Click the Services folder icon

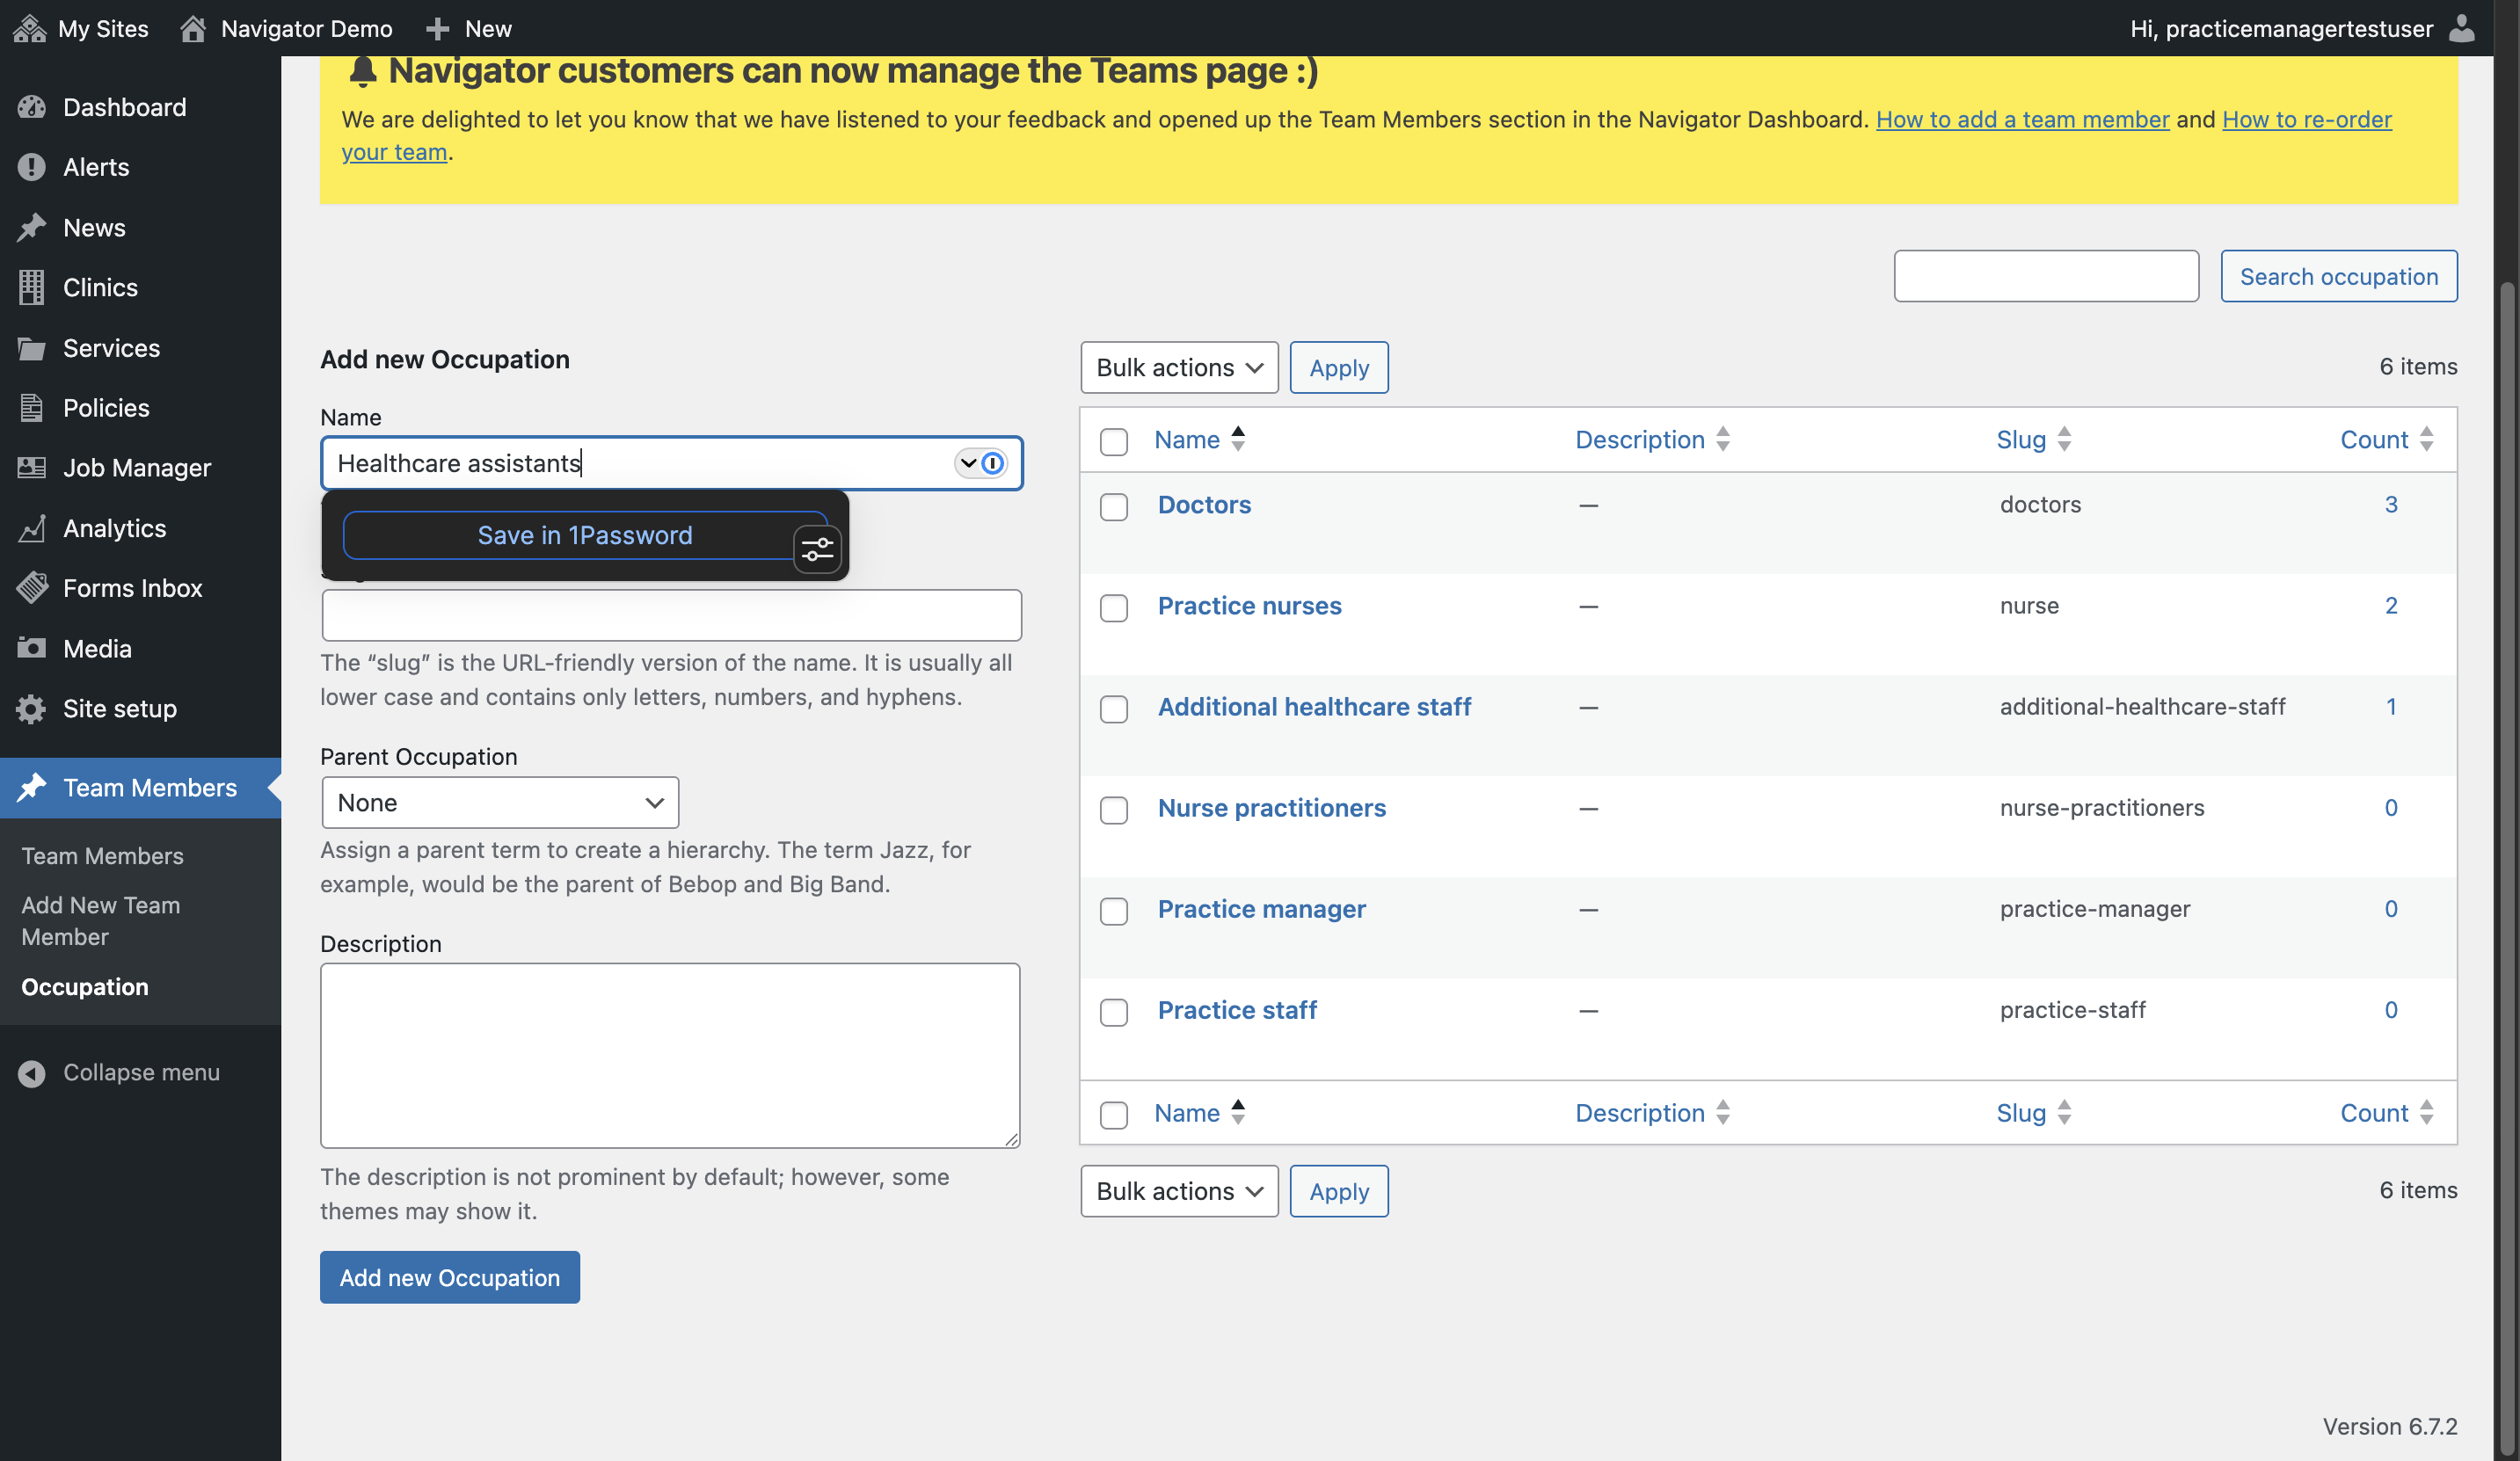tap(32, 348)
